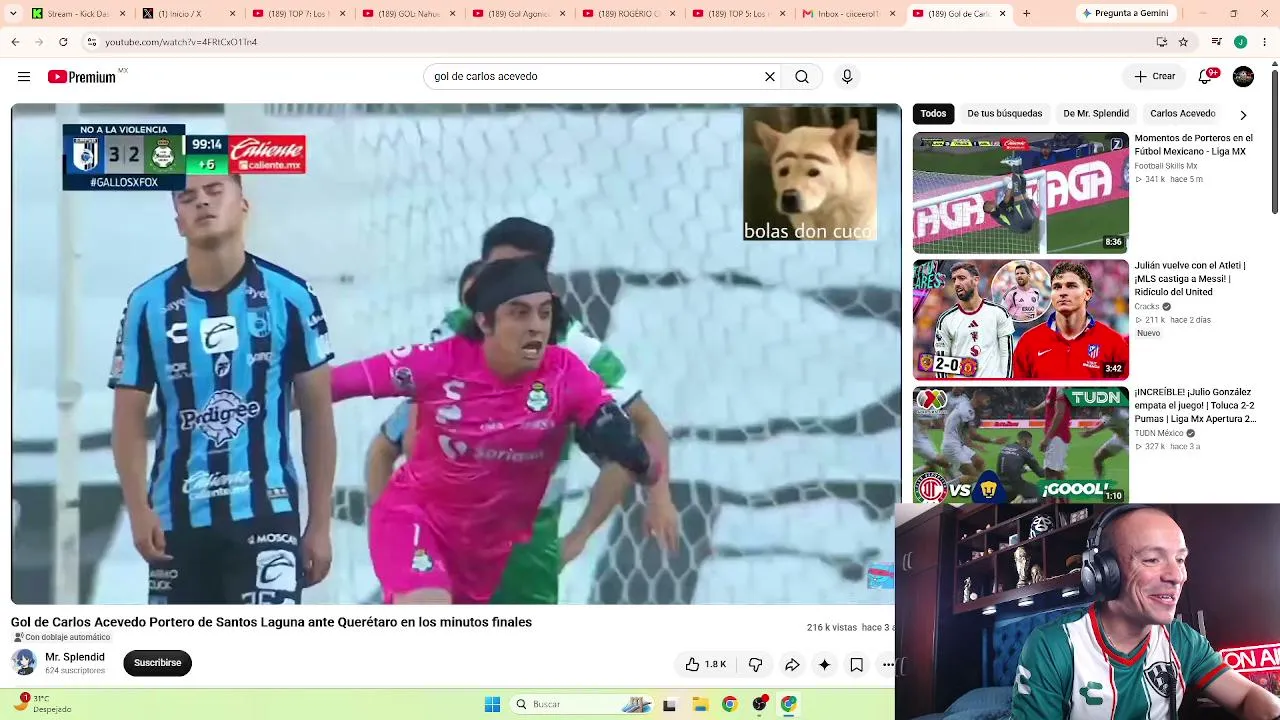Click the Con doblaje automático label
The height and width of the screenshot is (720, 1280).
point(62,637)
